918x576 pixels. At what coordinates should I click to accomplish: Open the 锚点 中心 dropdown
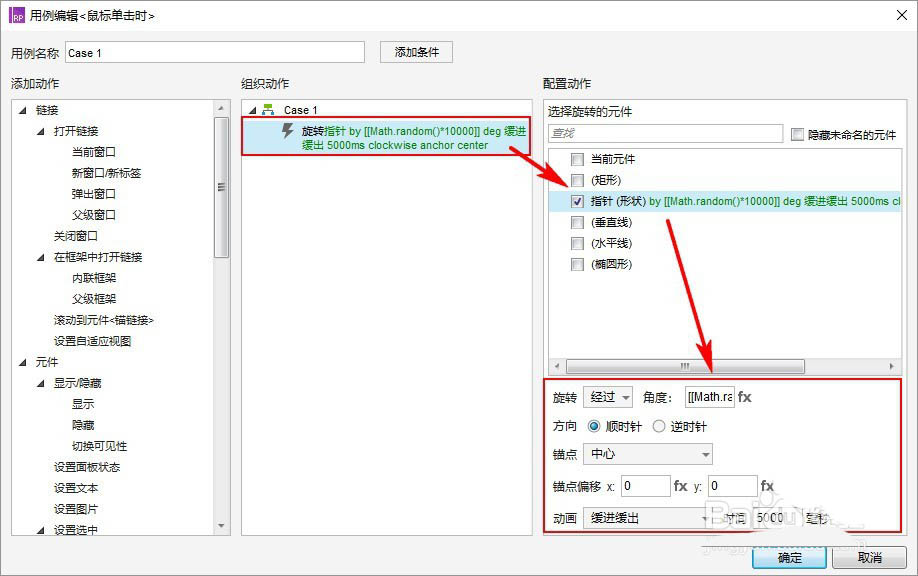(x=648, y=454)
